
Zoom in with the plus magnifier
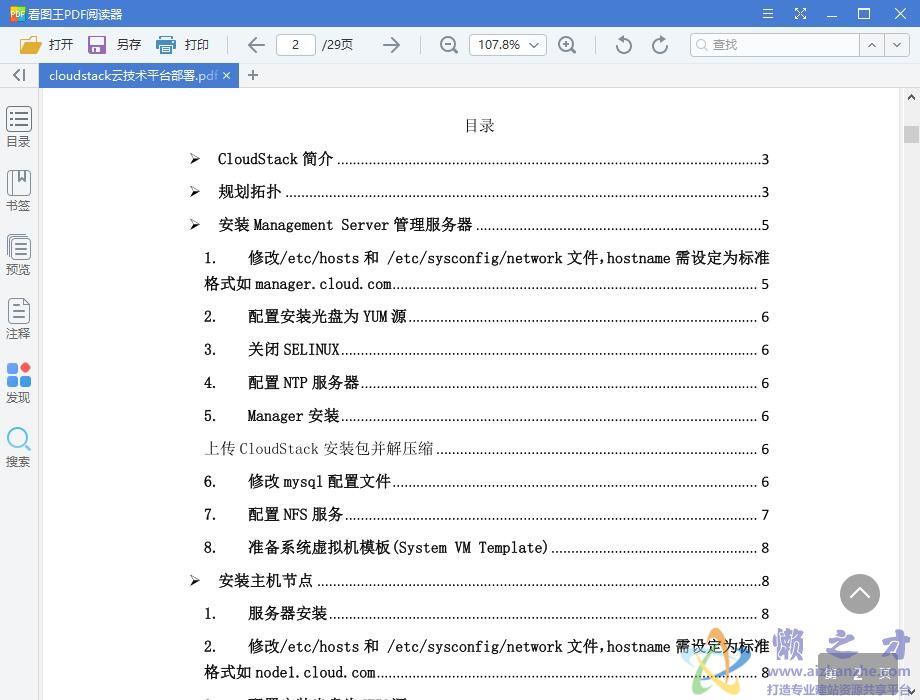point(567,45)
